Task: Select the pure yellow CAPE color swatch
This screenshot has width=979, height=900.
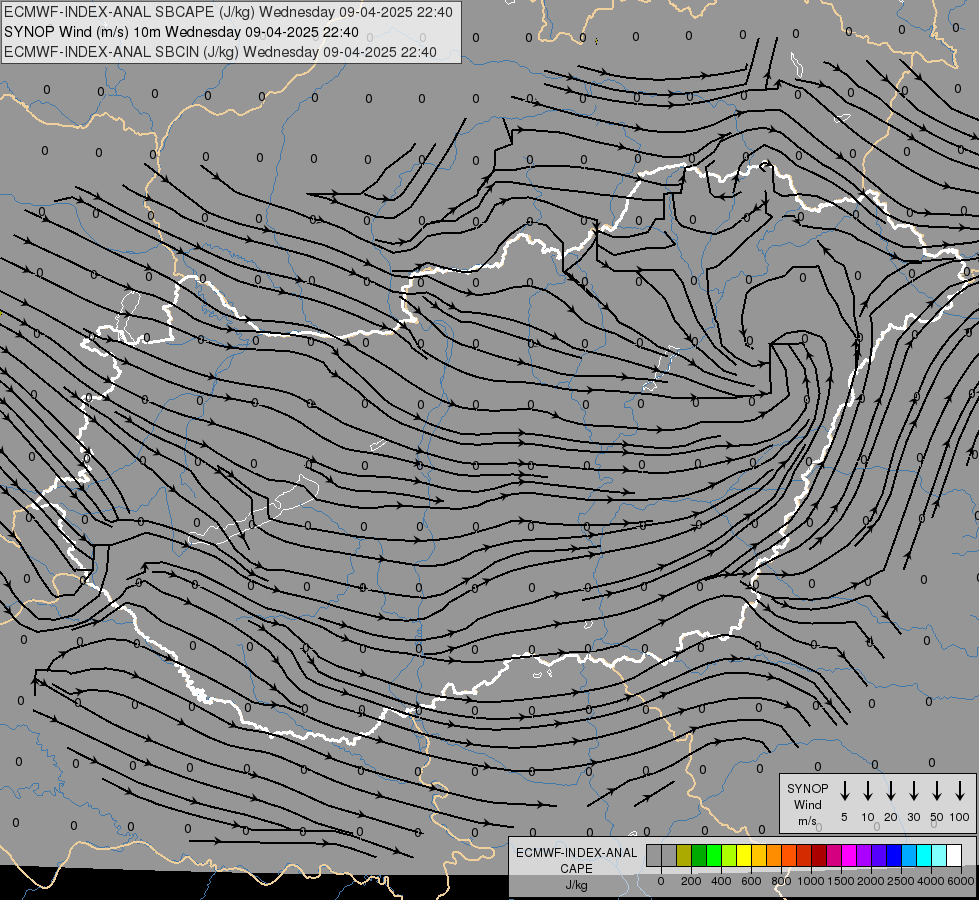Action: [x=744, y=855]
